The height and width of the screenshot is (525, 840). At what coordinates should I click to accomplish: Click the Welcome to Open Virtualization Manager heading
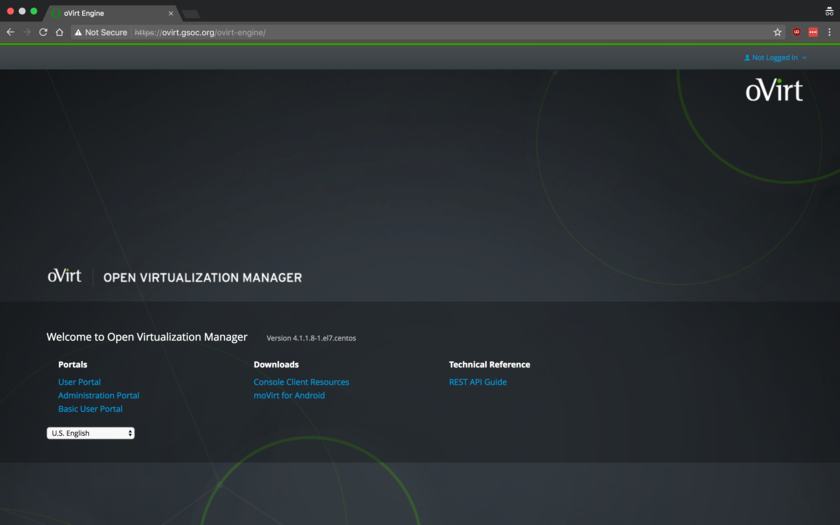tap(147, 337)
